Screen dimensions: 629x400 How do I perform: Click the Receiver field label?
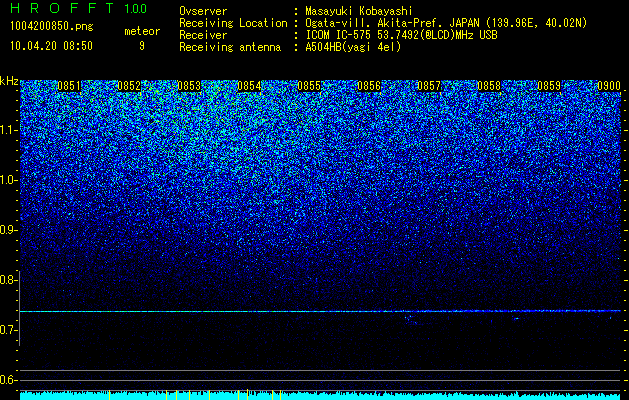click(x=203, y=35)
